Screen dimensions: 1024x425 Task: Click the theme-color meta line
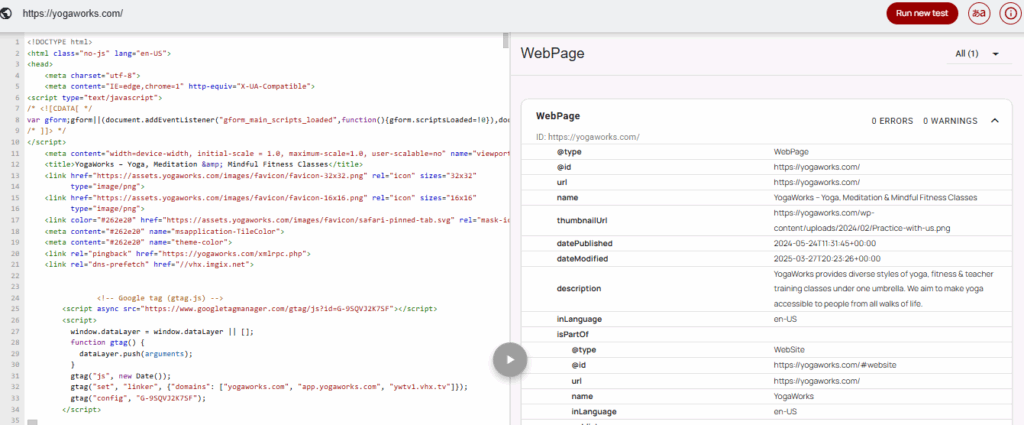138,242
